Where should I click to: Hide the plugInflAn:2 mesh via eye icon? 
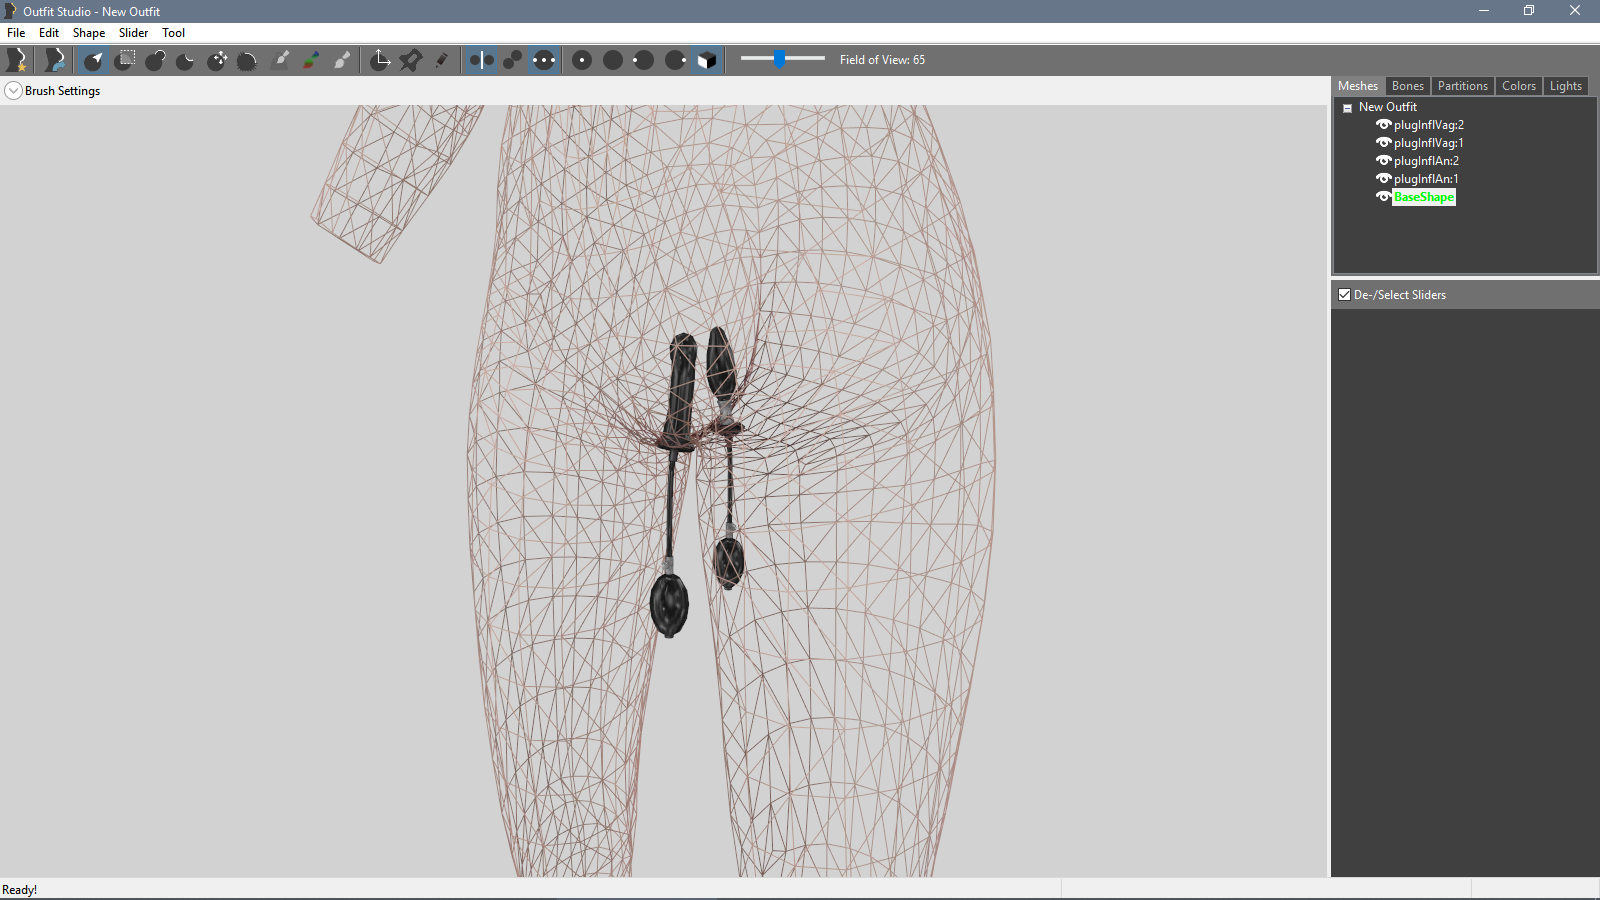(1384, 161)
